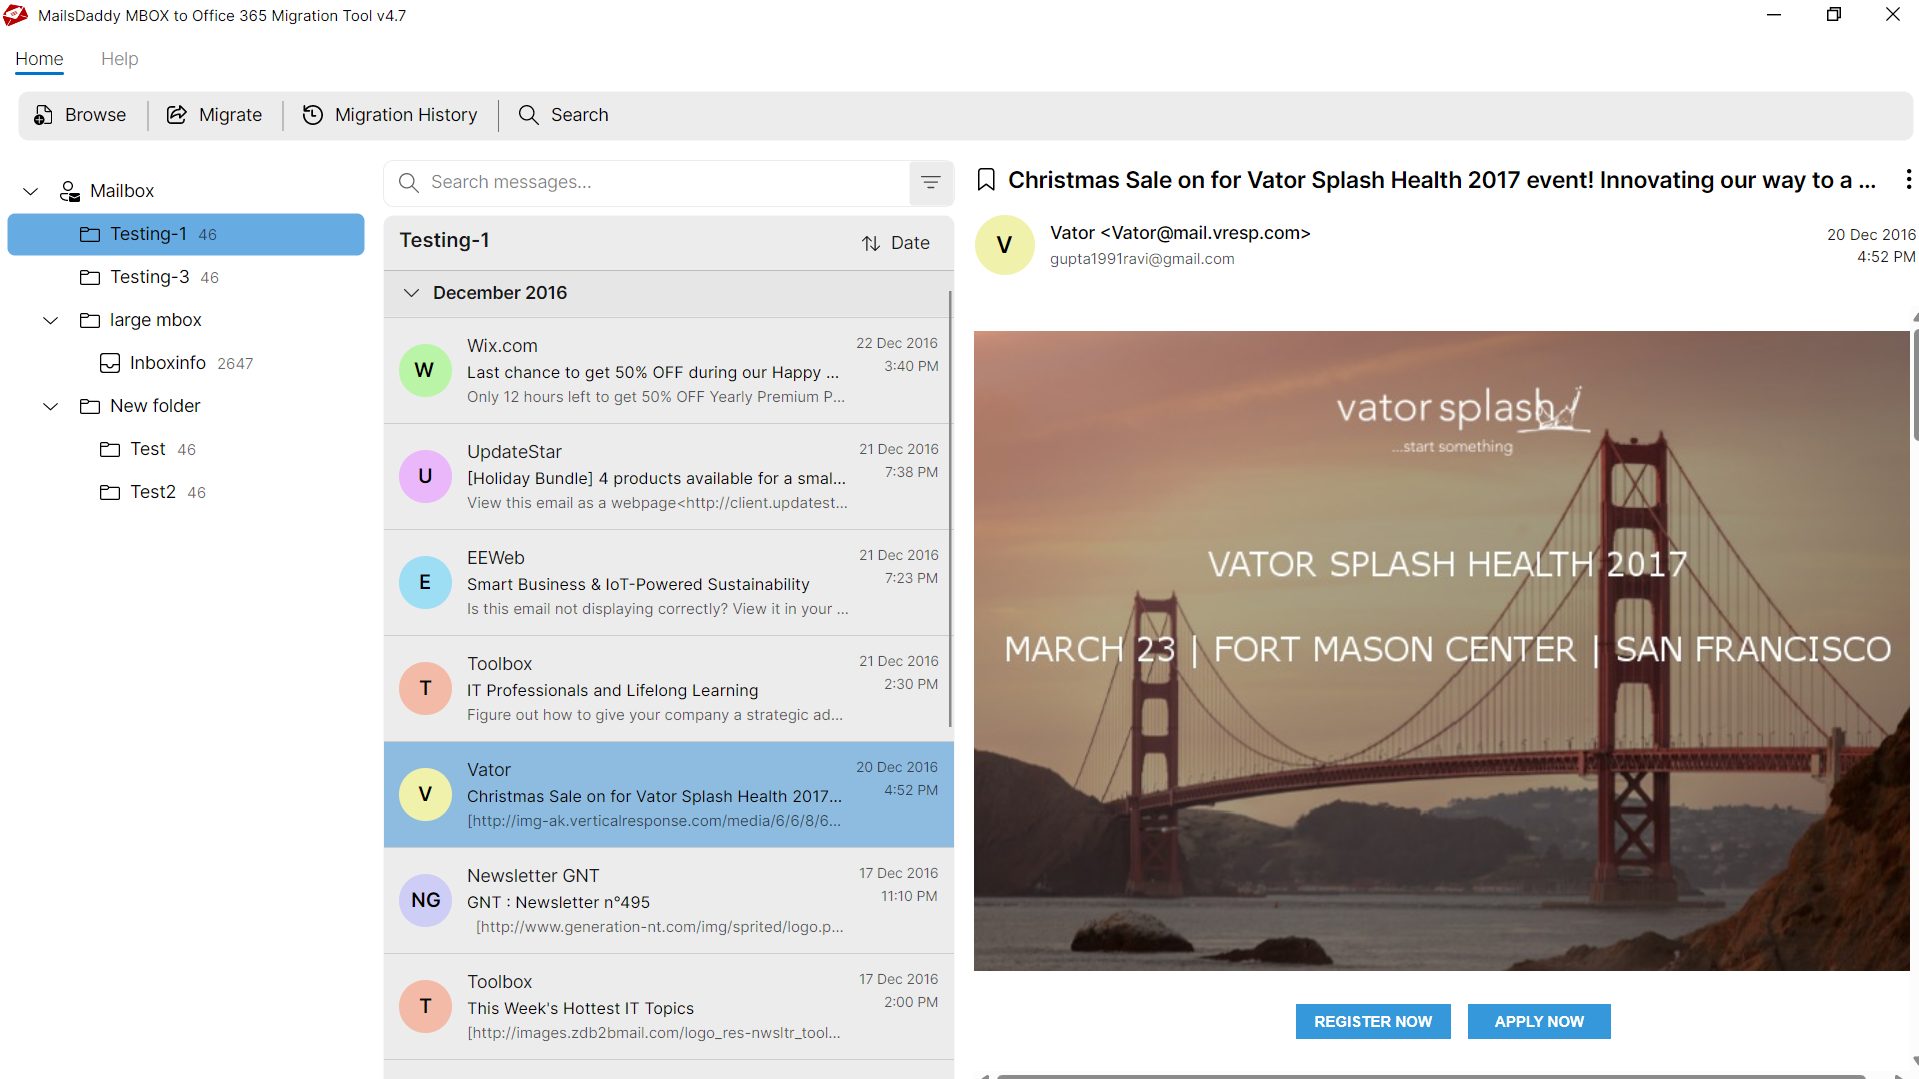Select the Testing-1 folder
Image resolution: width=1919 pixels, height=1079 pixels.
(186, 234)
